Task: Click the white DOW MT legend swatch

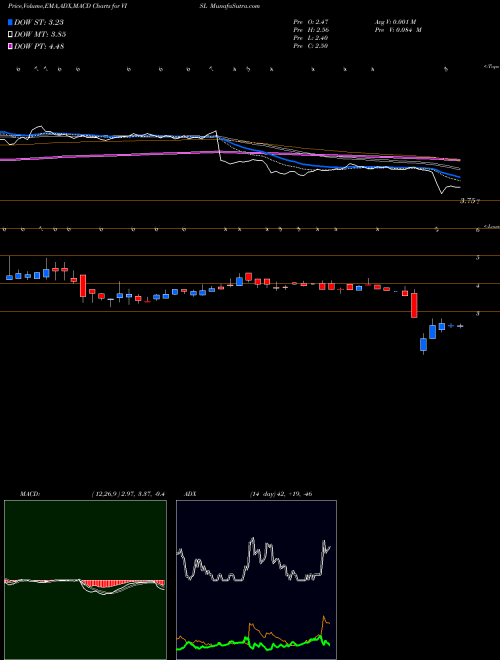Action: [10, 35]
